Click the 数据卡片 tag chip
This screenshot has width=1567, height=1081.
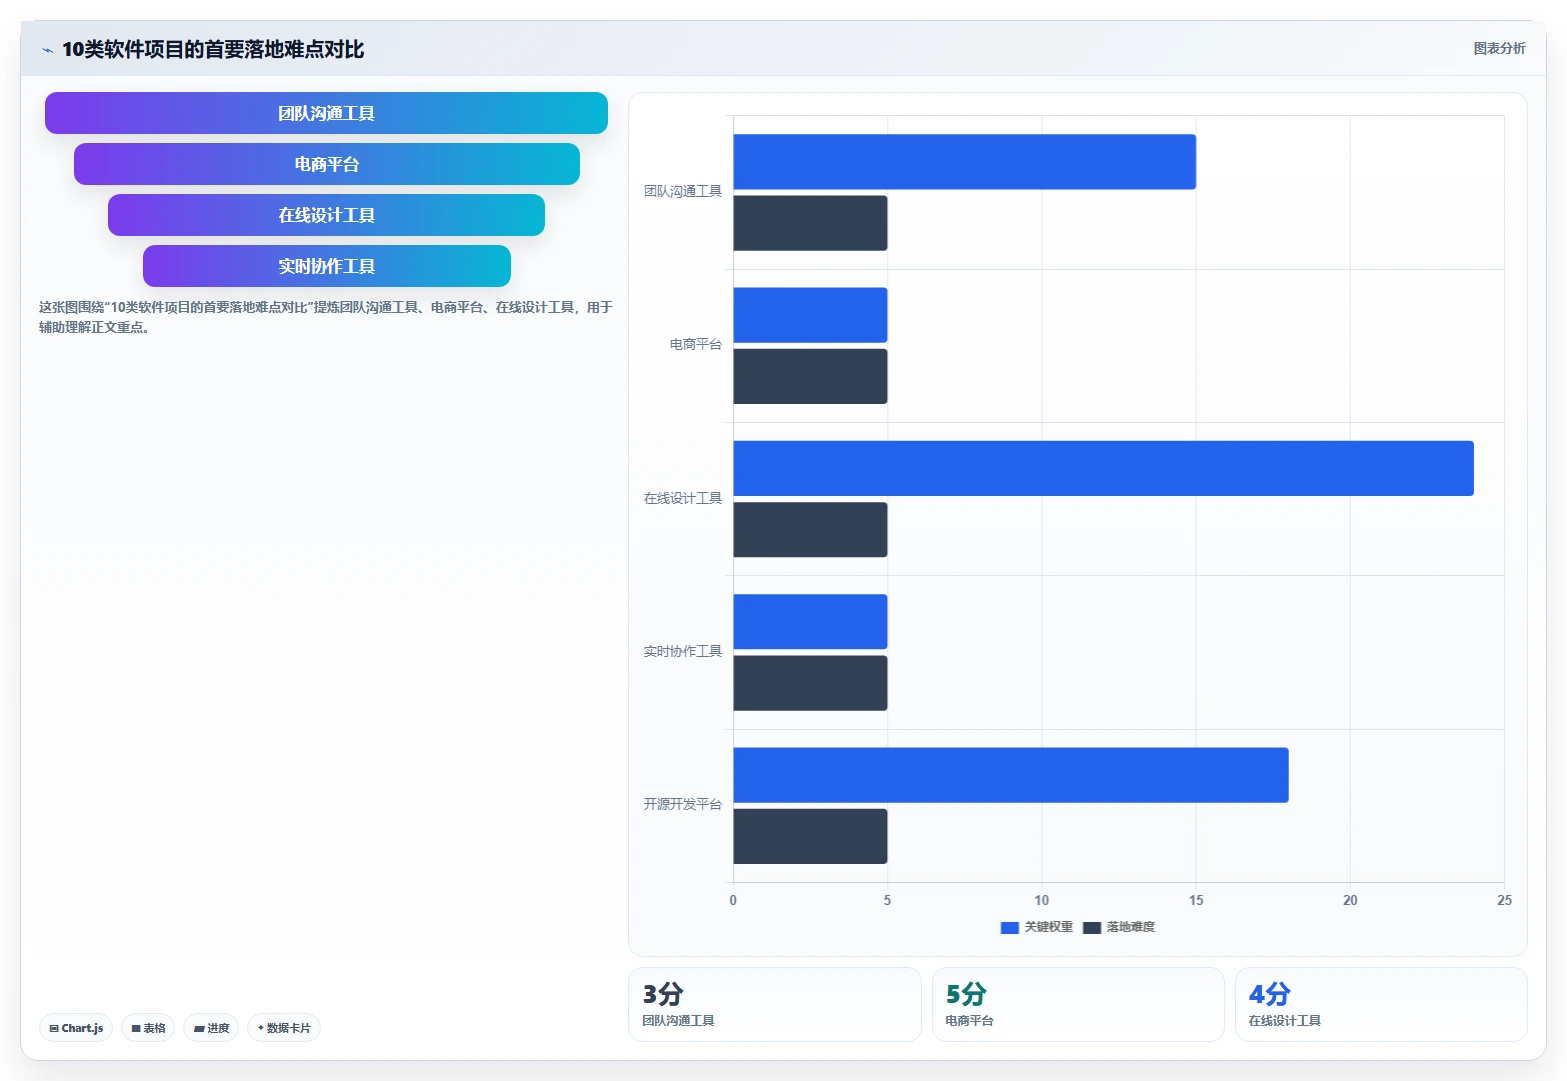pyautogui.click(x=284, y=1028)
